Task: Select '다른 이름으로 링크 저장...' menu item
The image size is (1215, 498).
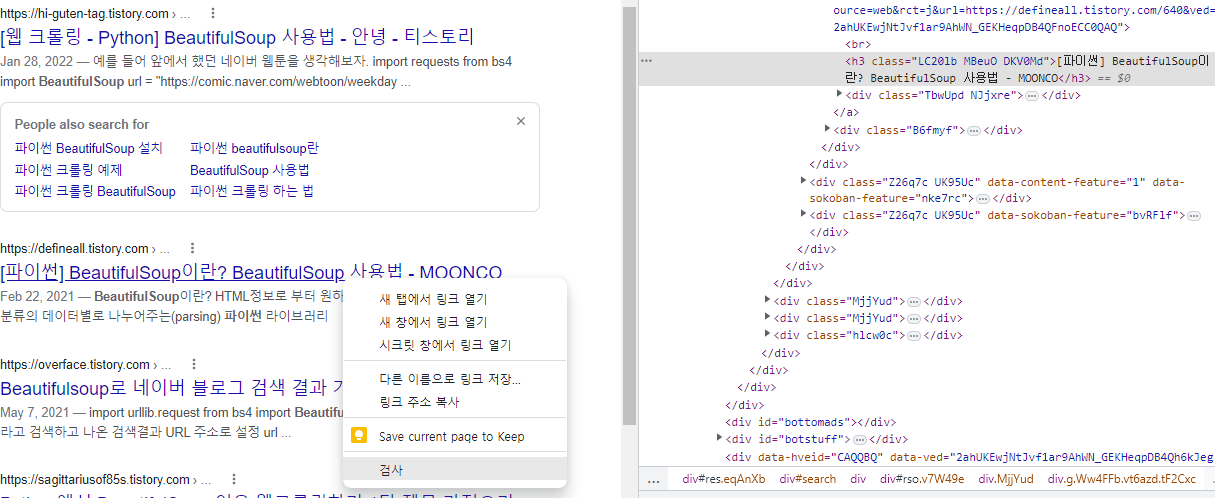Action: pos(454,379)
